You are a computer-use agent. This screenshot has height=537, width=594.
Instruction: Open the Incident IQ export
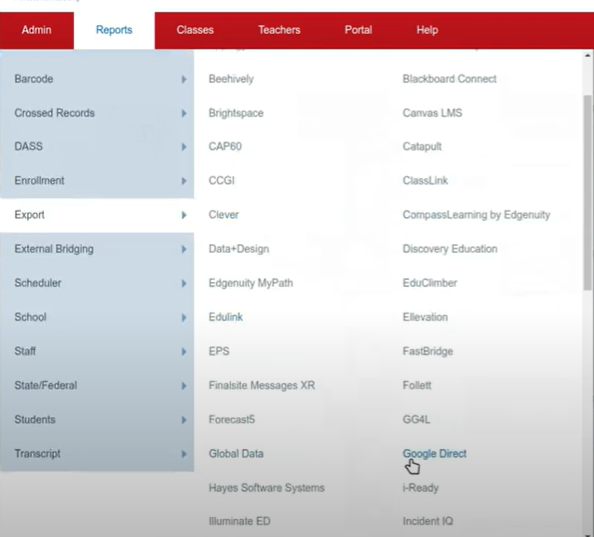pyautogui.click(x=428, y=521)
